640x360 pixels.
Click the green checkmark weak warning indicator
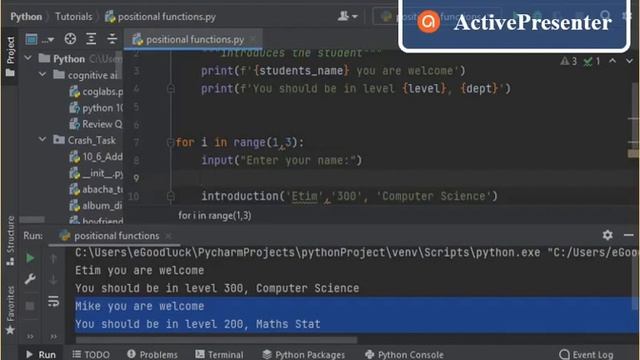click(591, 61)
